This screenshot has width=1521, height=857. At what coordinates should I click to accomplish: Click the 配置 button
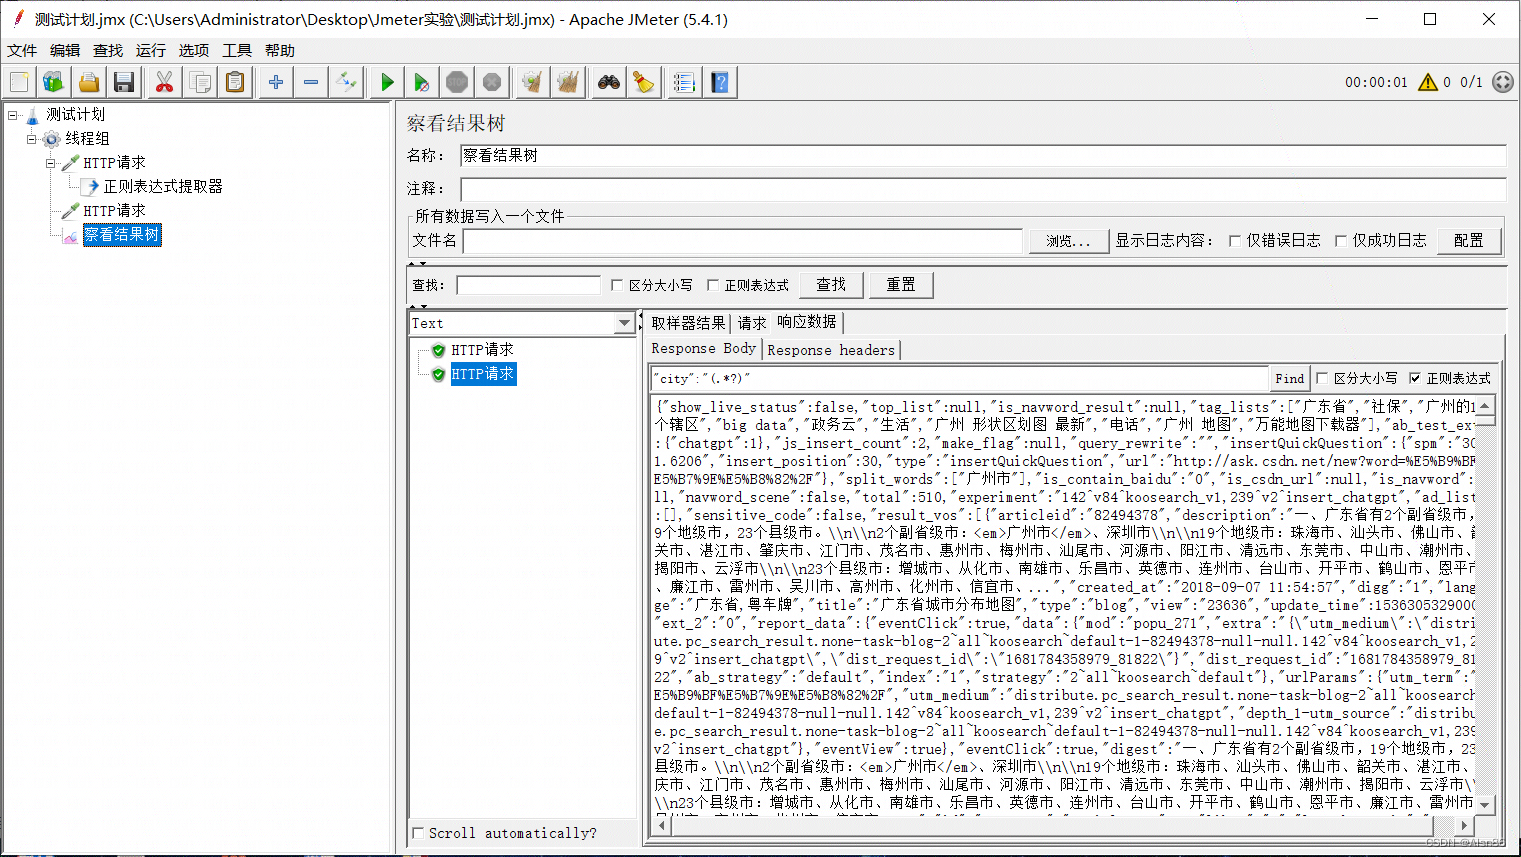tap(1469, 241)
